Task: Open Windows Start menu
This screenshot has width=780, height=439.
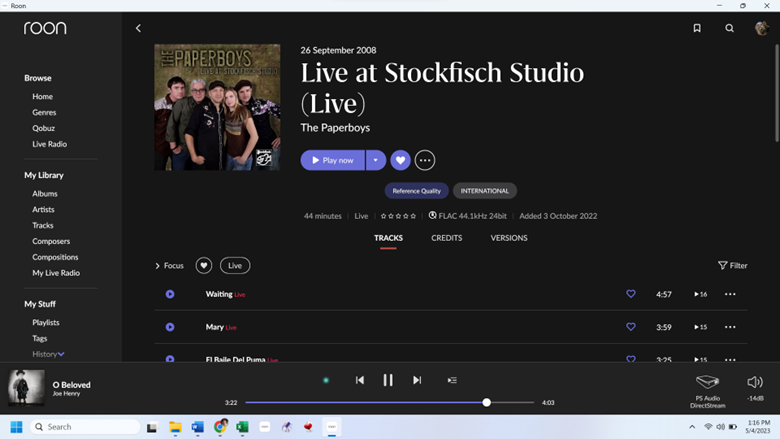Action: point(16,427)
